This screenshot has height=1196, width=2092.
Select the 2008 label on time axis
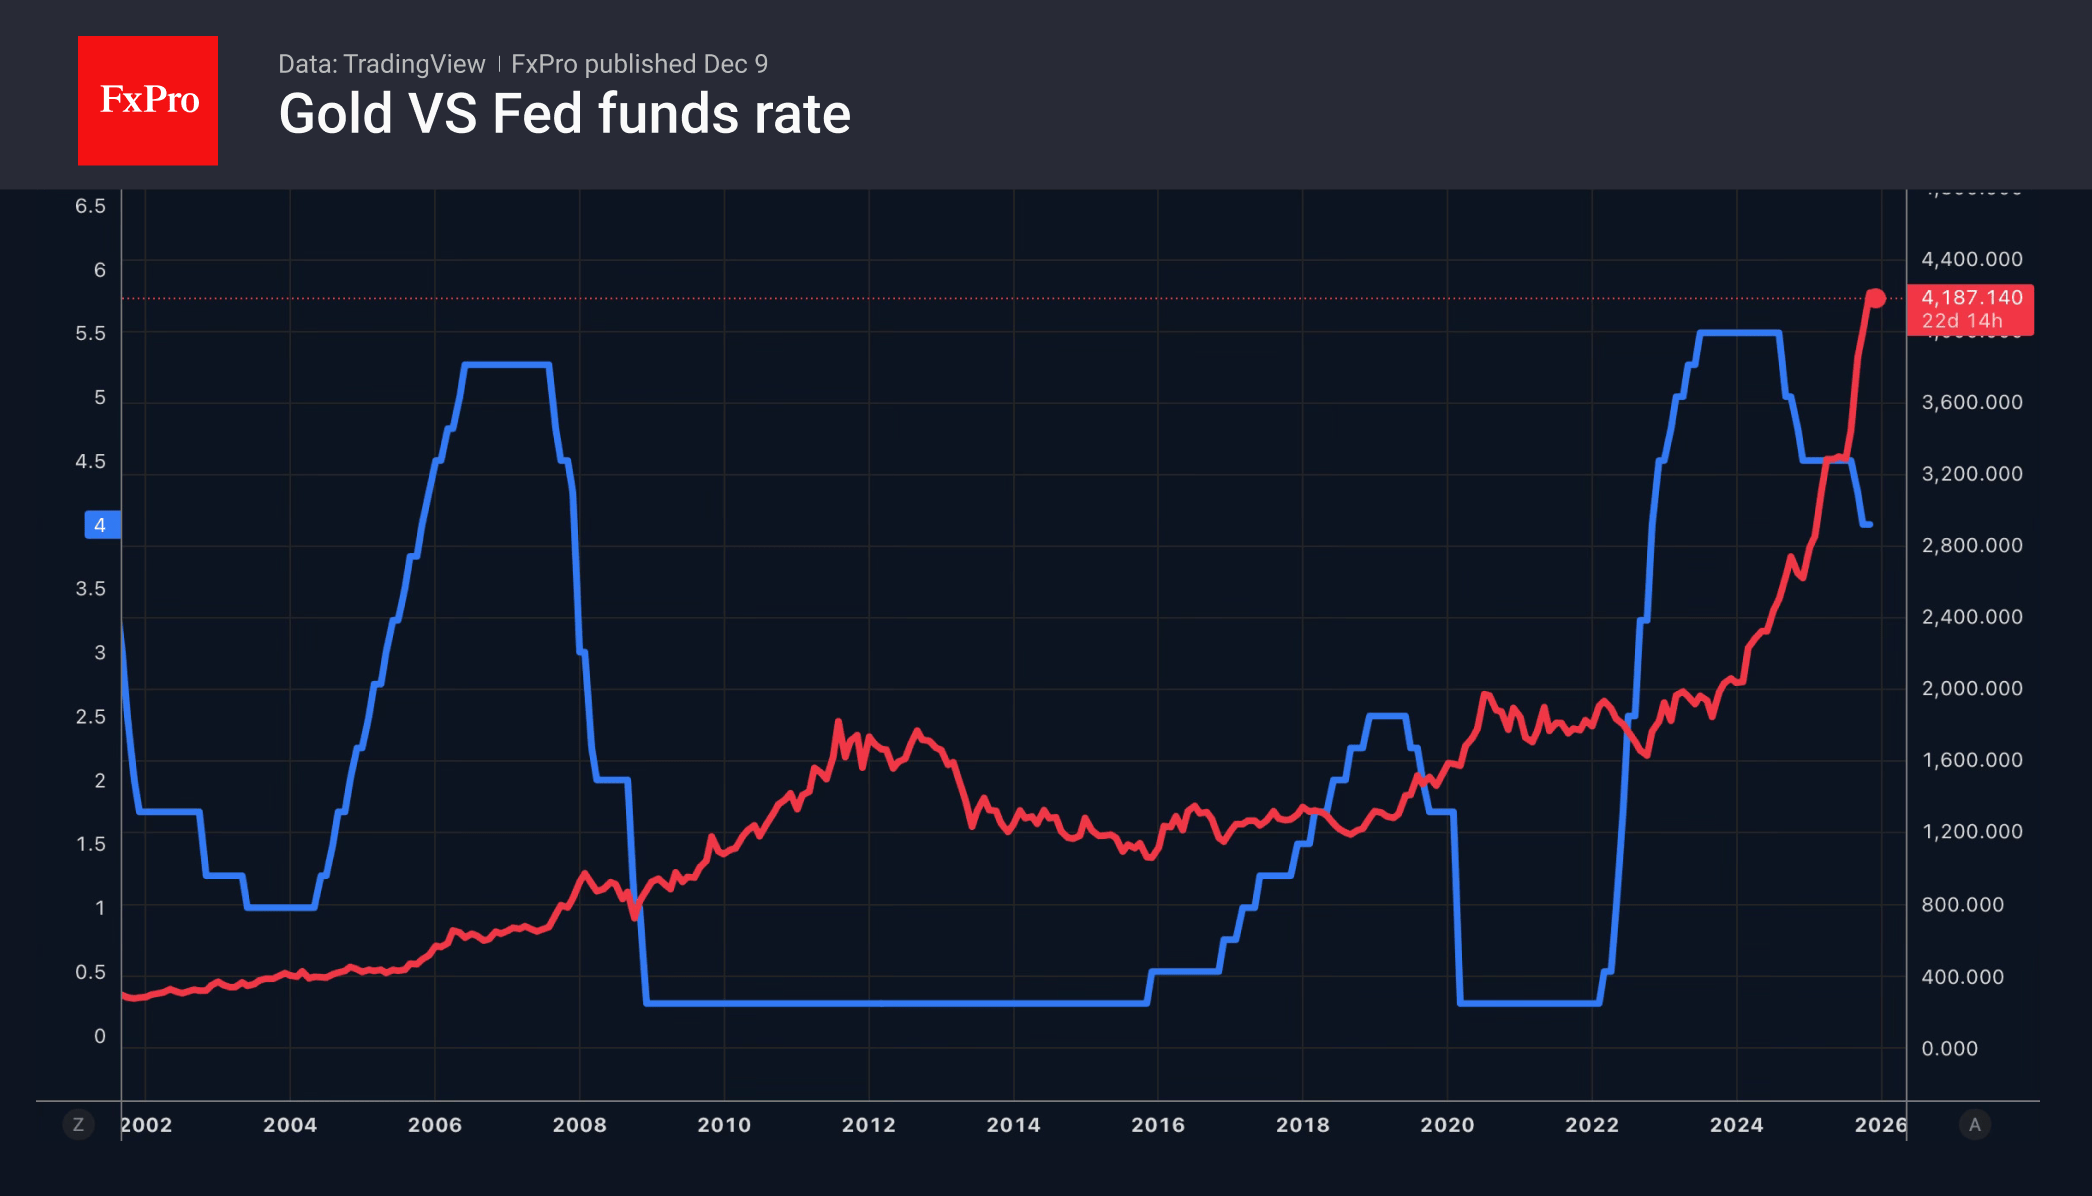[x=579, y=1125]
